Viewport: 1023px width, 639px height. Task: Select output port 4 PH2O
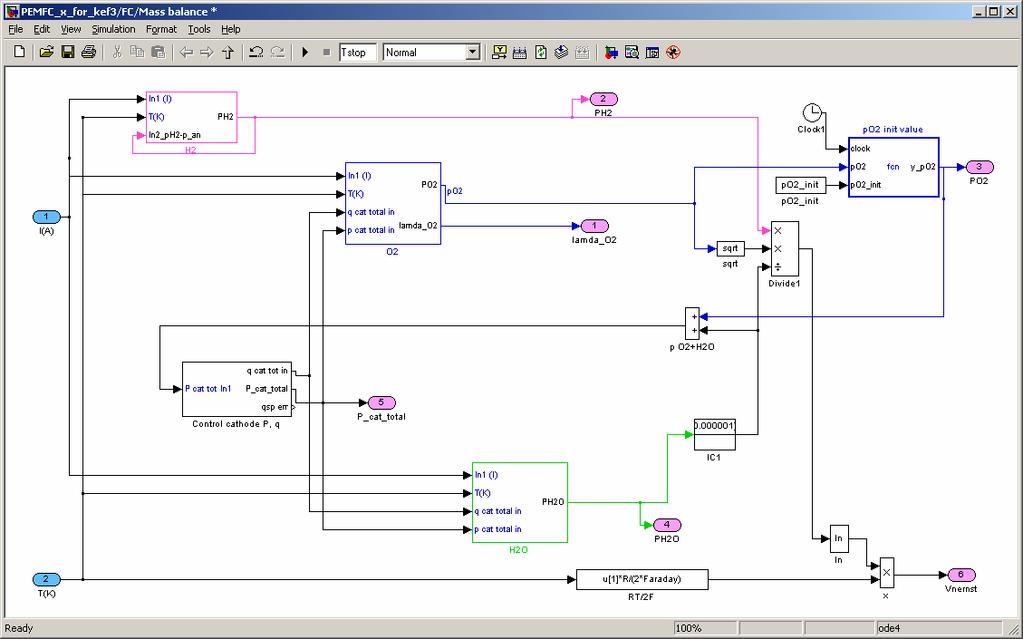pyautogui.click(x=667, y=525)
